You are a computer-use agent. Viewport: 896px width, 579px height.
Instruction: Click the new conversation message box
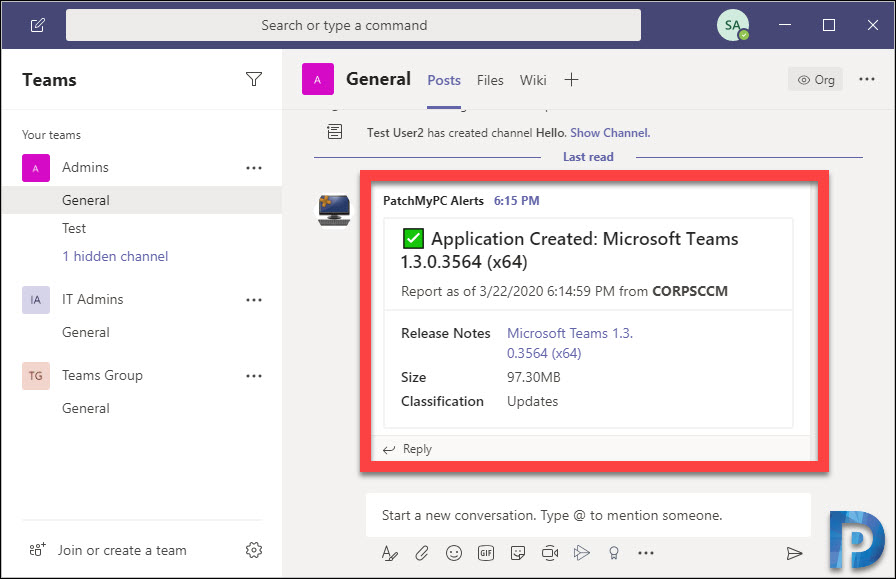588,515
